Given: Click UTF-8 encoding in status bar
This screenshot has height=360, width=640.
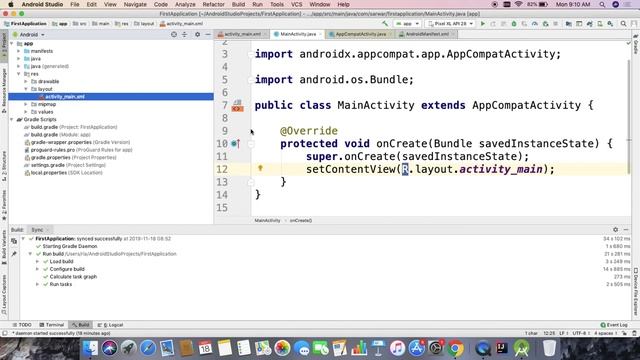Looking at the screenshot, I should [x=580, y=333].
